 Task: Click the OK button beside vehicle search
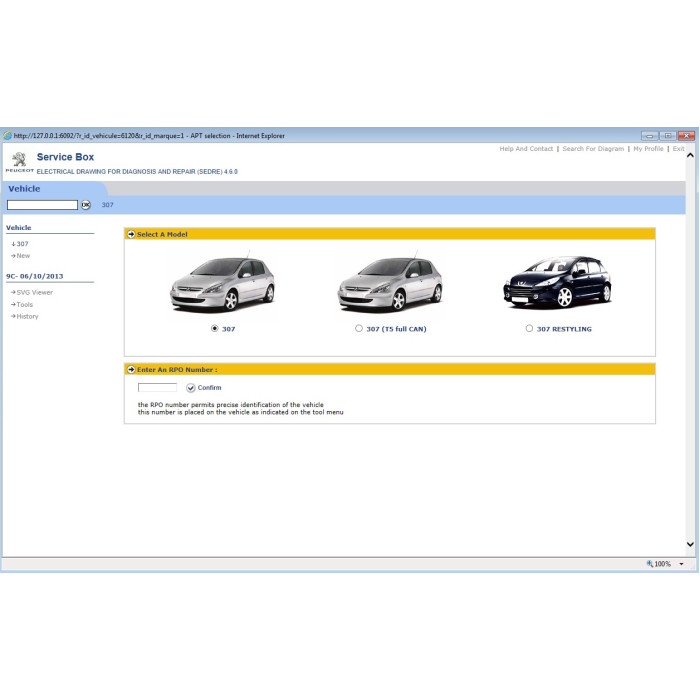point(86,205)
